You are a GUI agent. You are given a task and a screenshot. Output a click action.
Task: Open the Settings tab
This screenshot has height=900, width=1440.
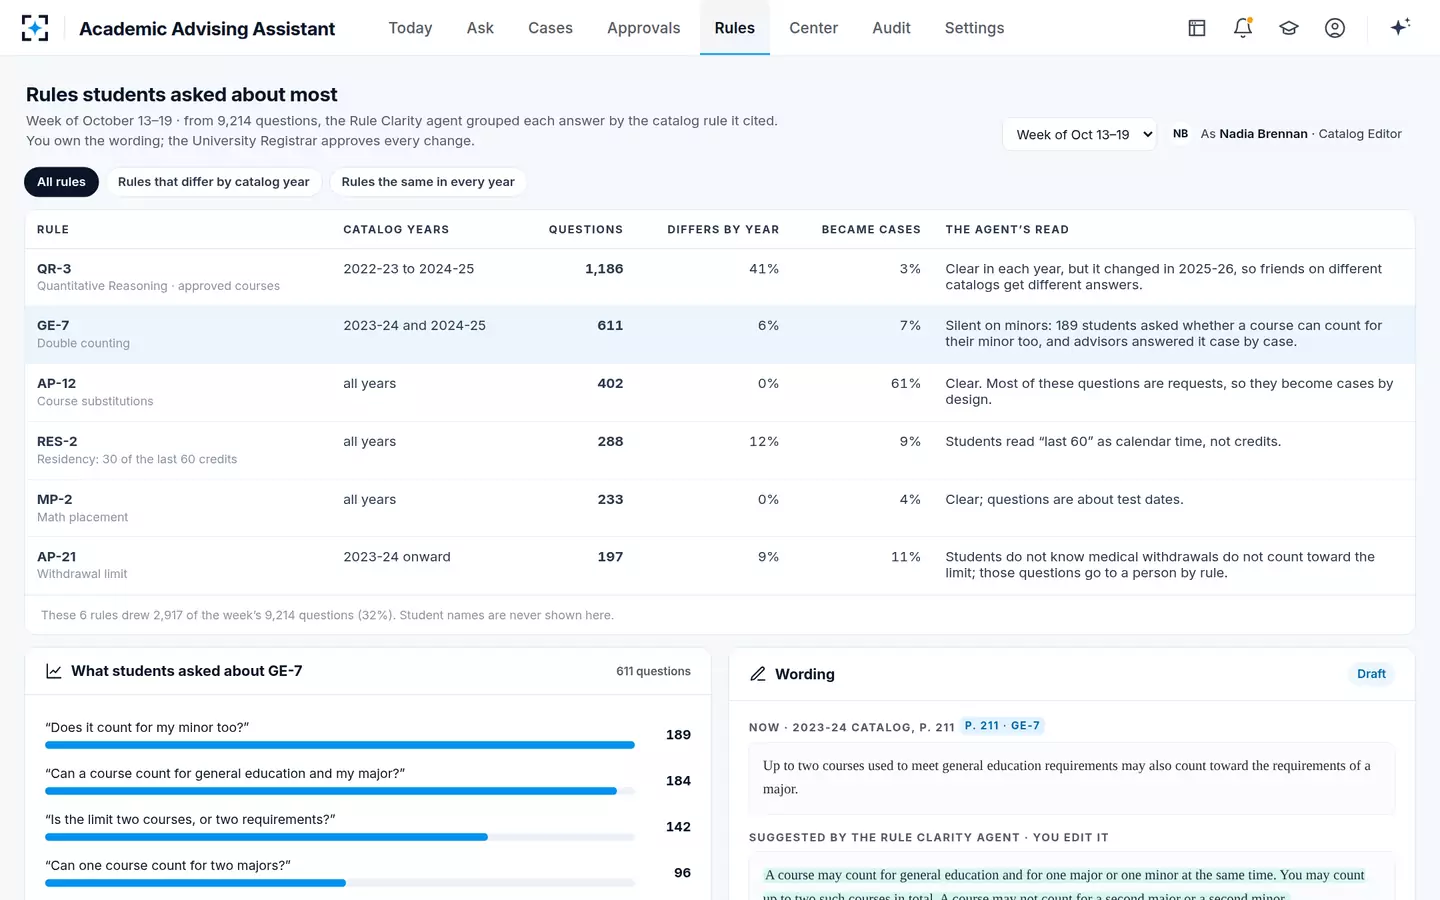pyautogui.click(x=974, y=28)
